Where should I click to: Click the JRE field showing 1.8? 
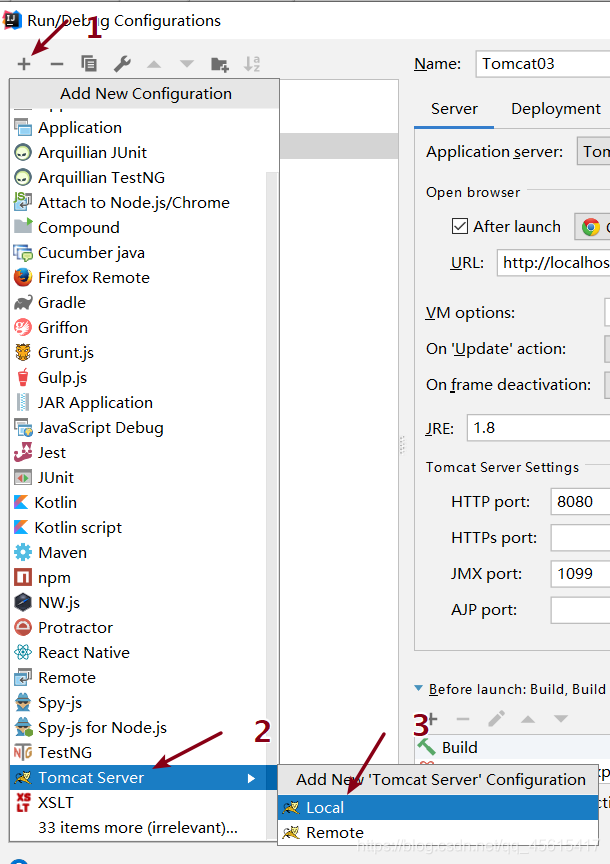pos(538,428)
